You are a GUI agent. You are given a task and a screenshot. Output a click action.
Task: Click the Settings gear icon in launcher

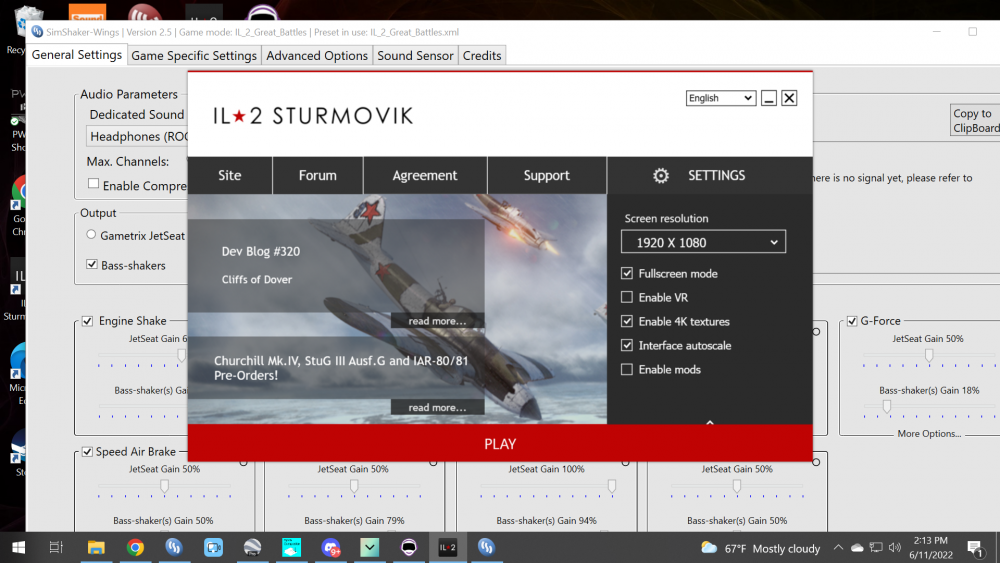pos(661,175)
